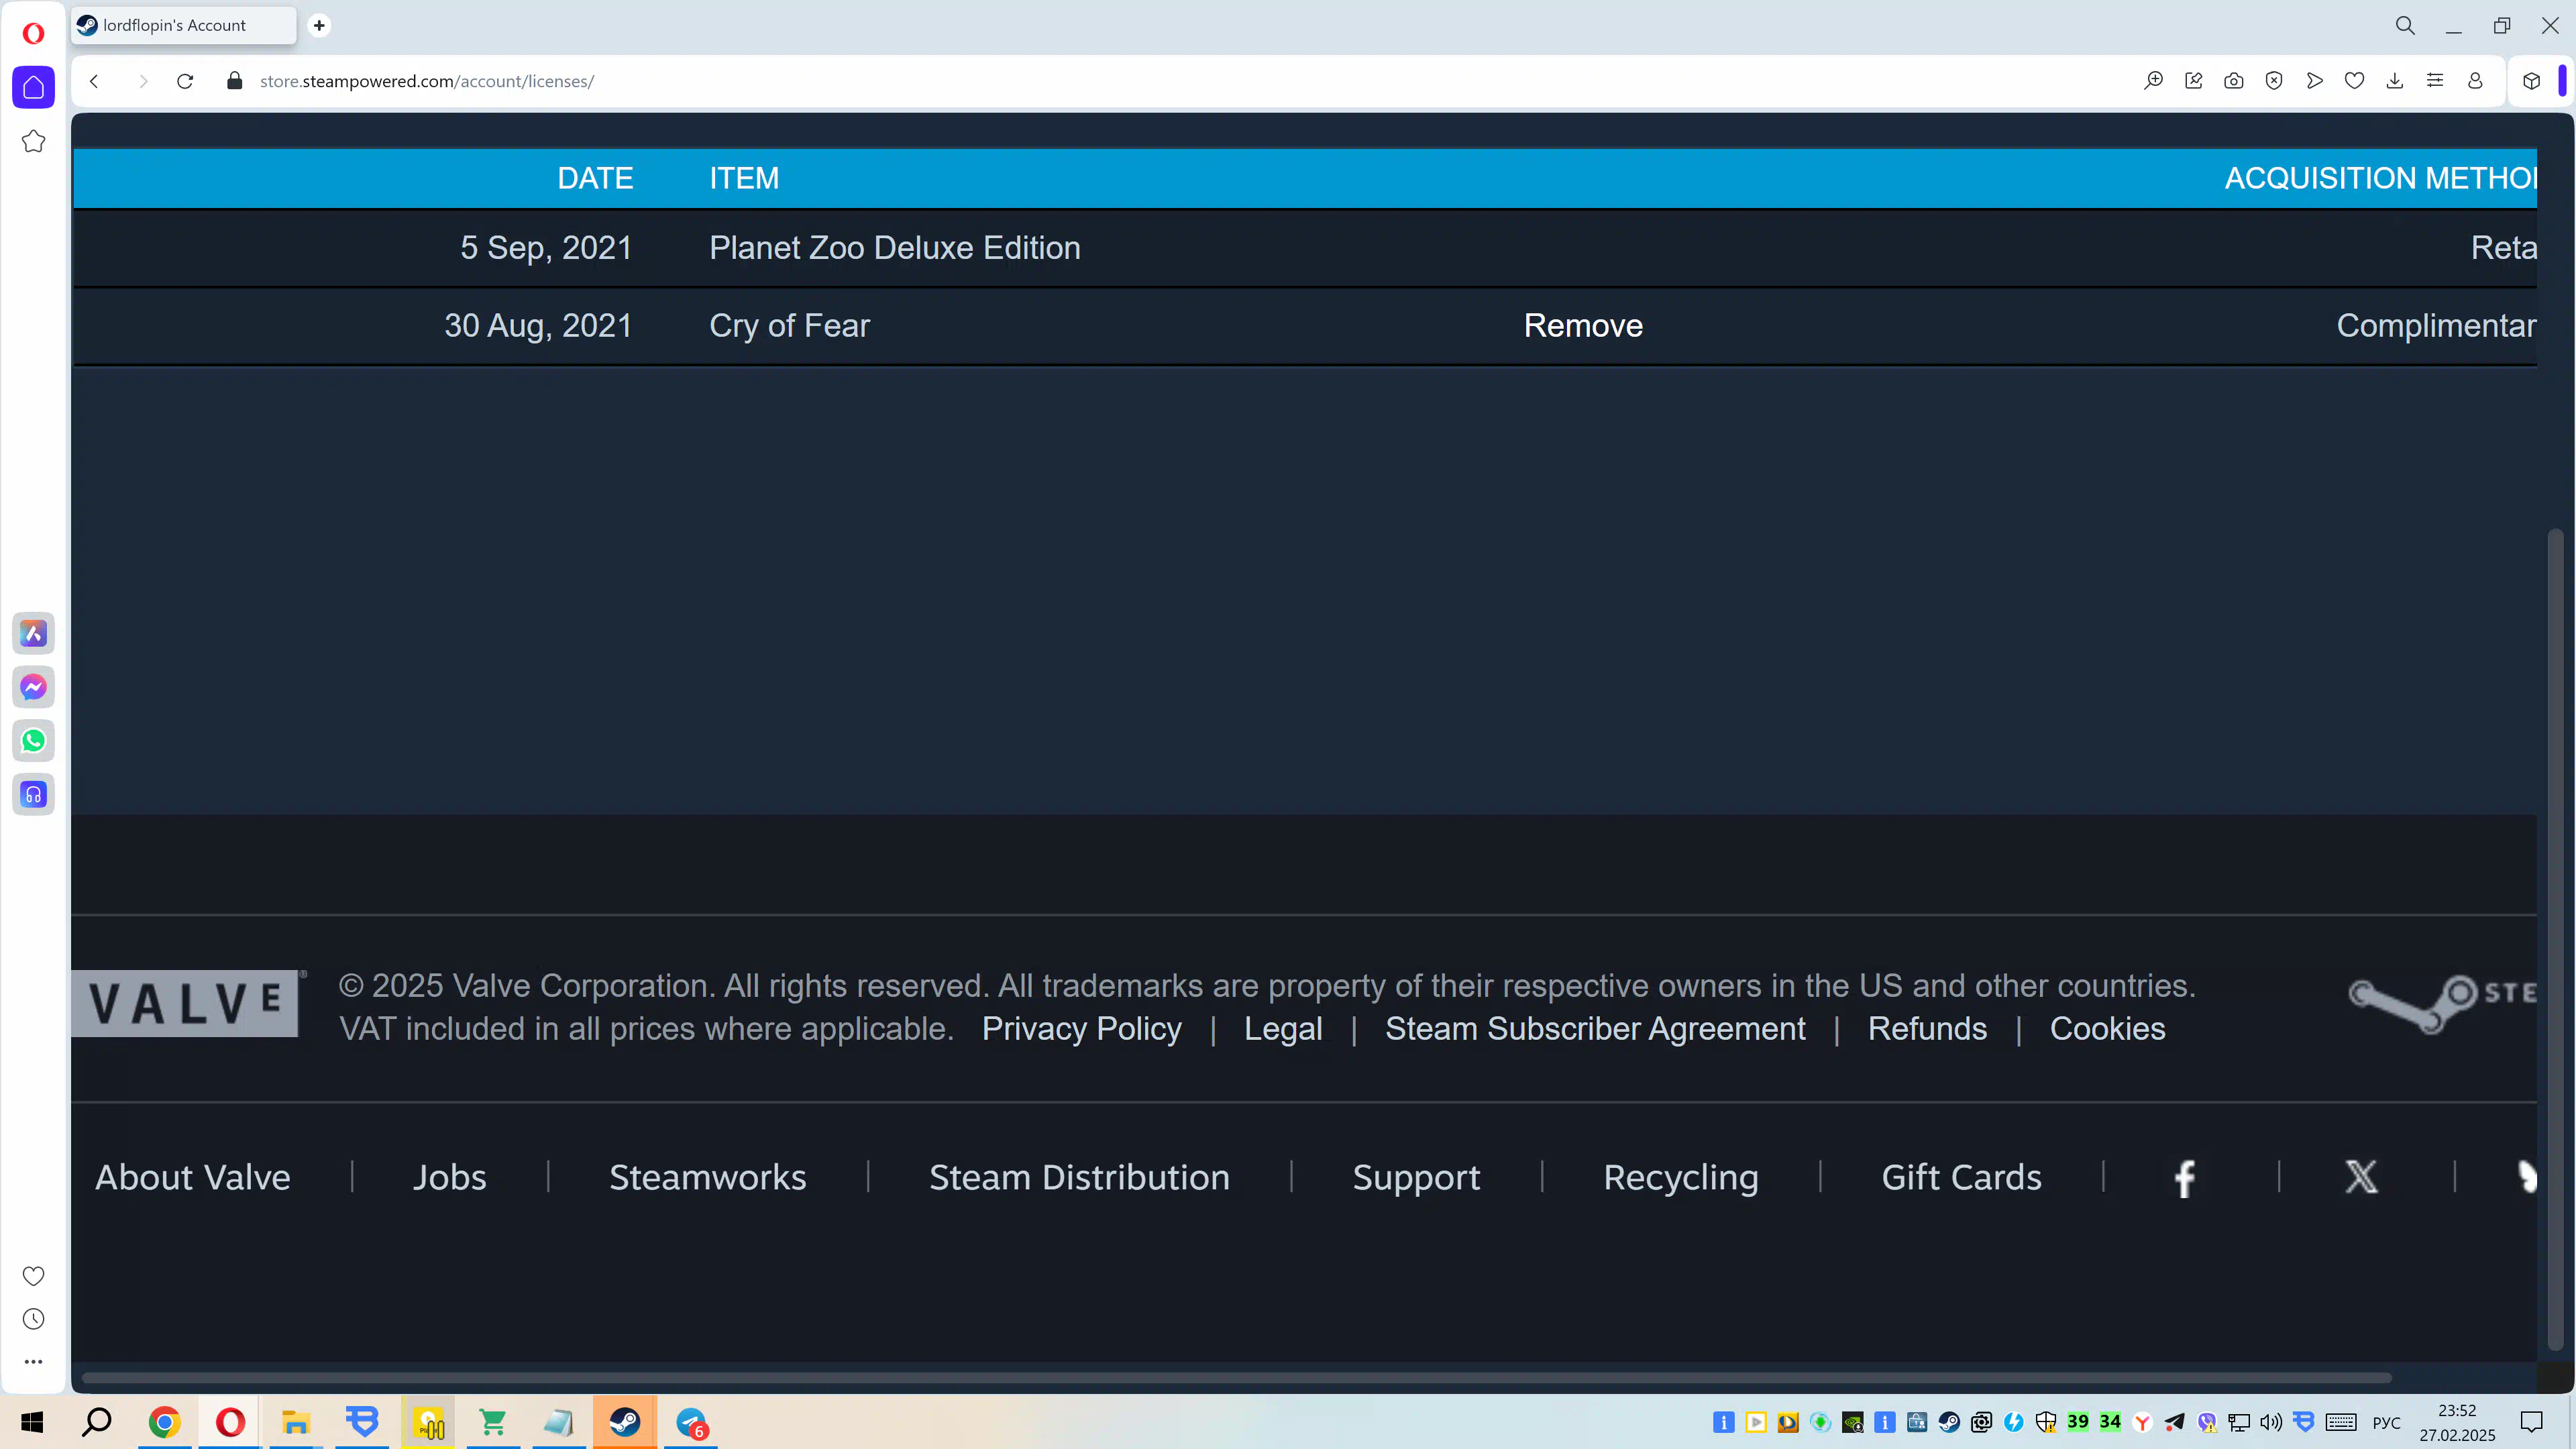
Task: Reload the Steam licenses page
Action: pos(185,81)
